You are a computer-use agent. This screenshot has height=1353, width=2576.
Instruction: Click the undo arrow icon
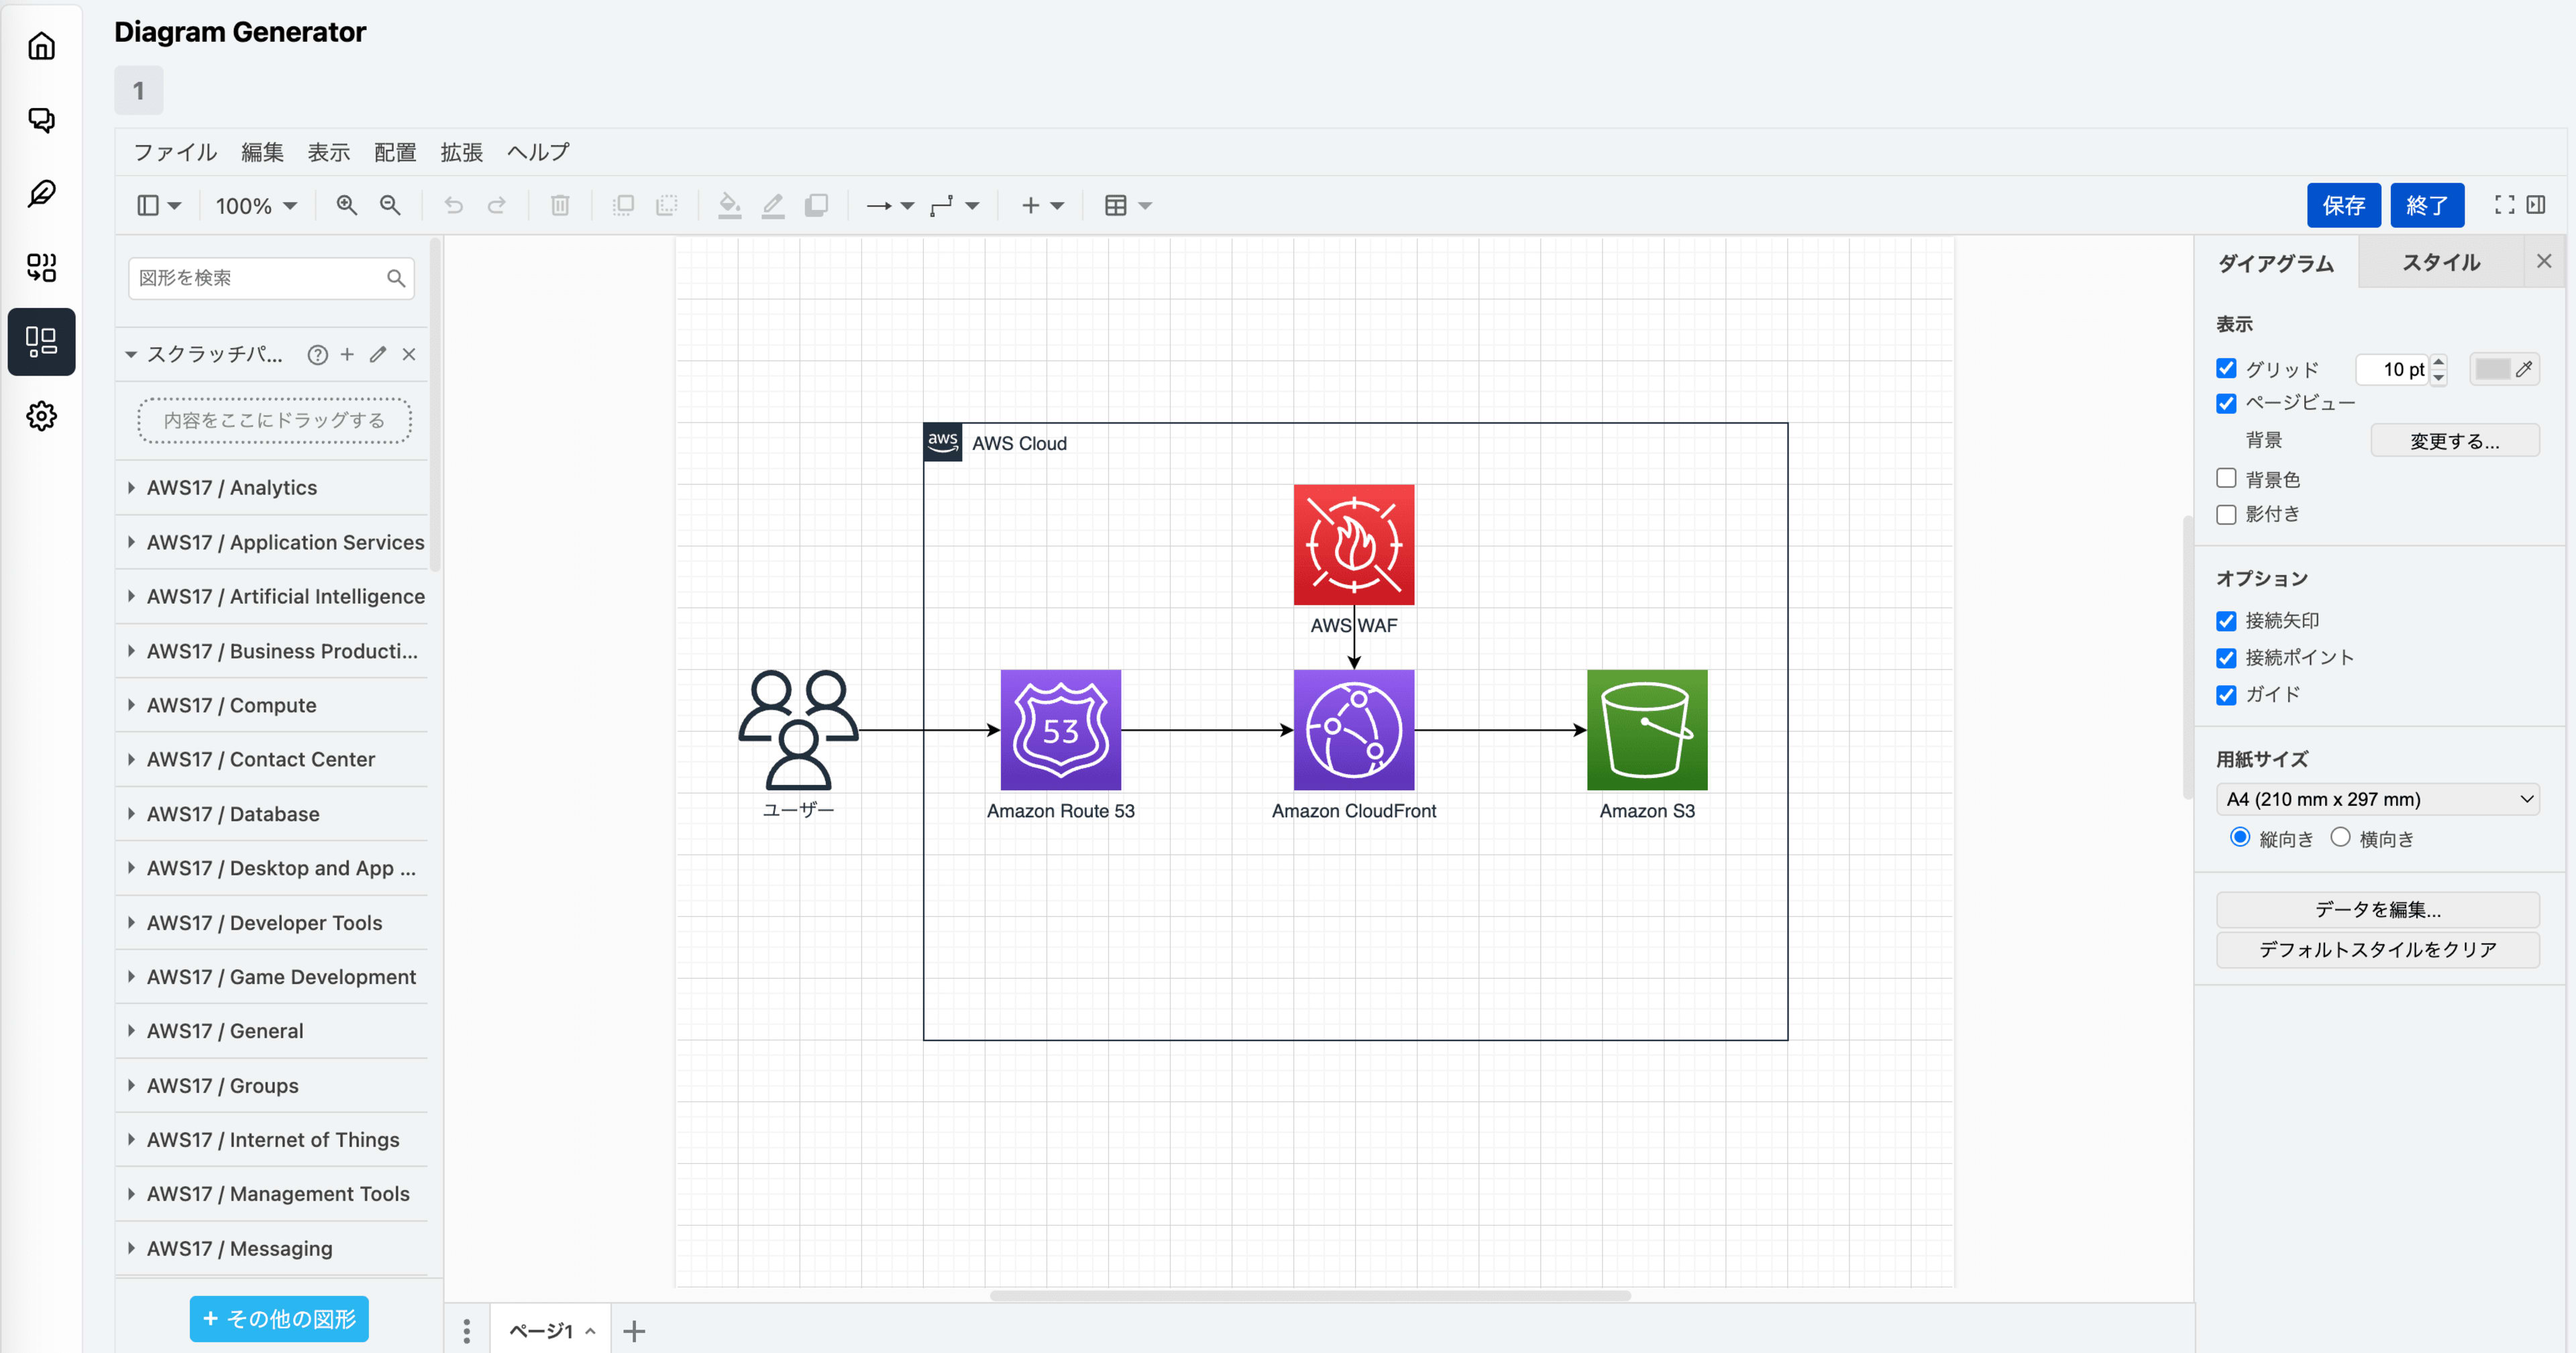453,205
